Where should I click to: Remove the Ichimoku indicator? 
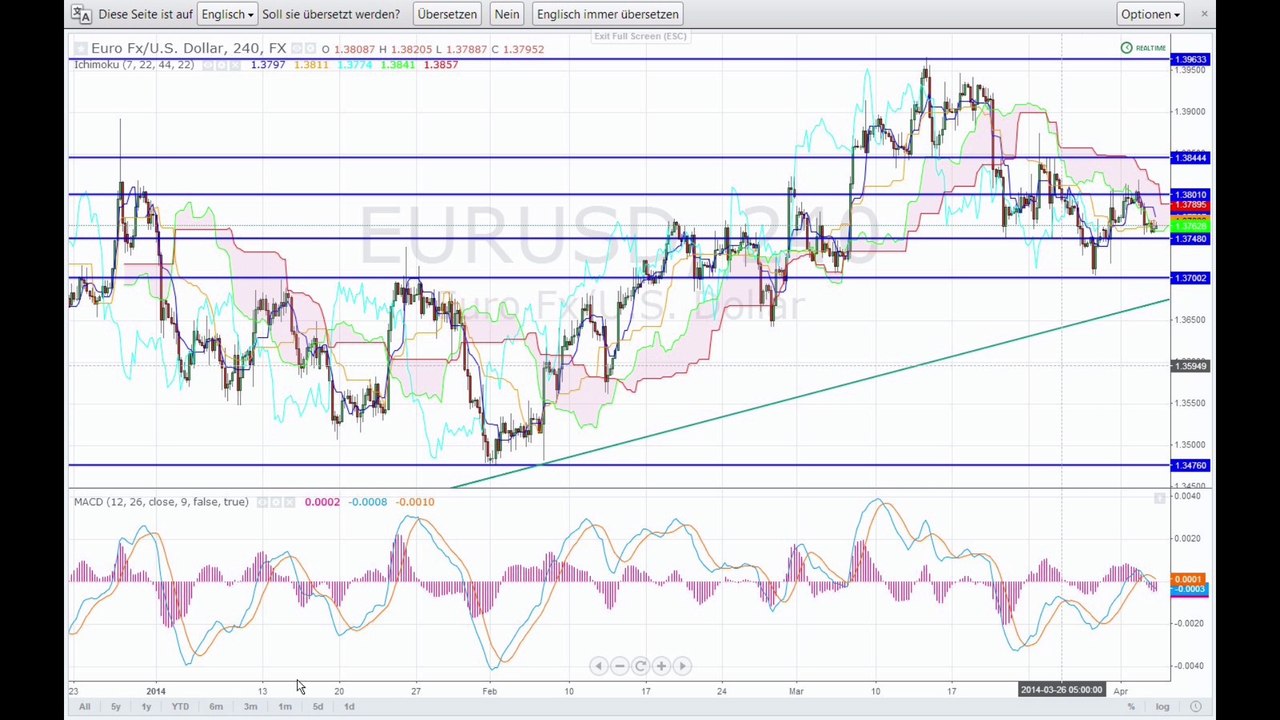(236, 65)
